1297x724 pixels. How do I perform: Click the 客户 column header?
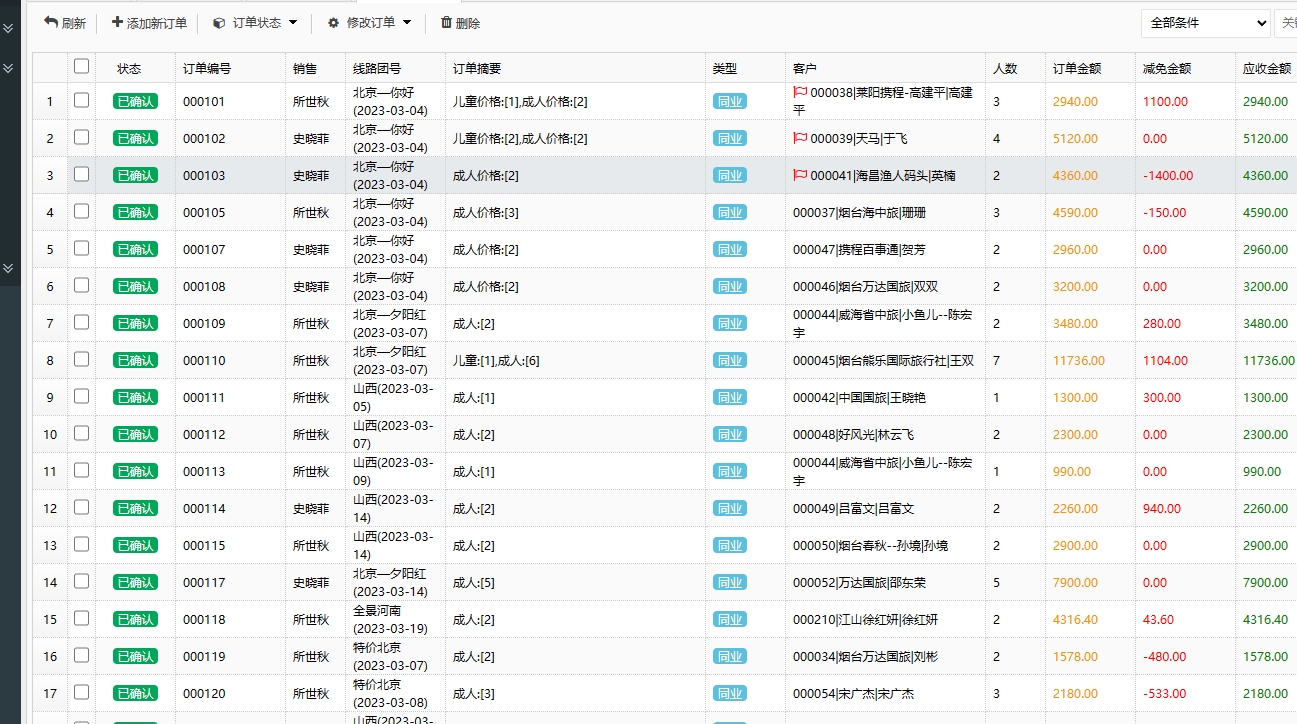pos(805,68)
